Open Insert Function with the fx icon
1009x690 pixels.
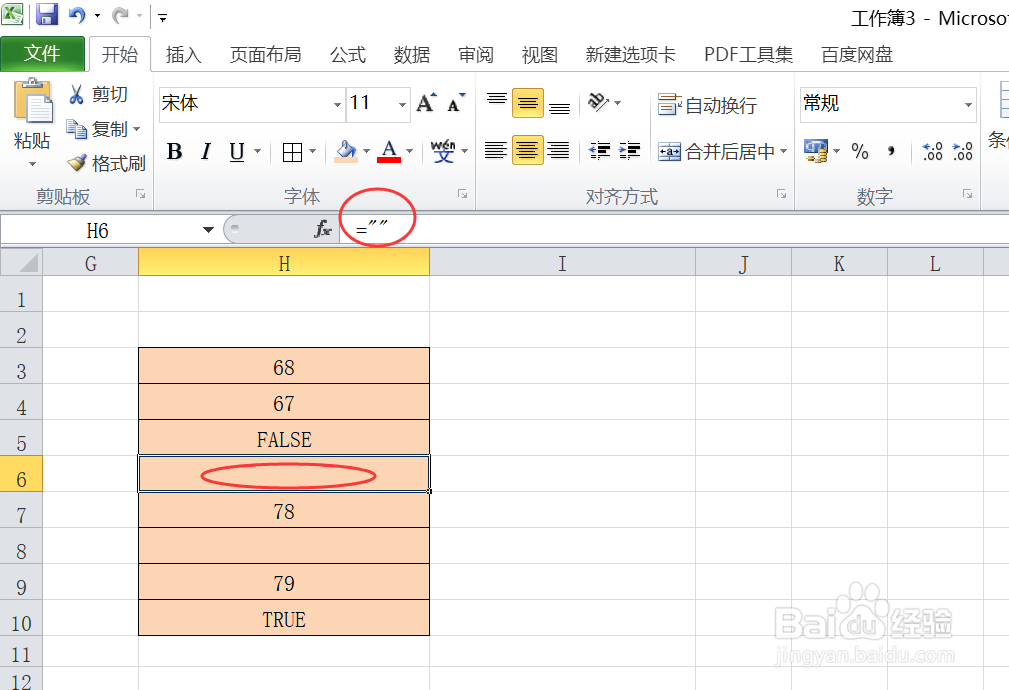[323, 229]
